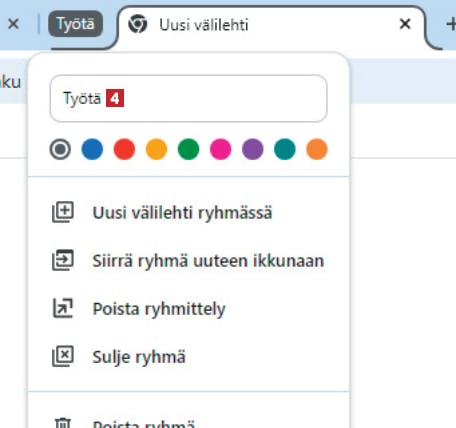This screenshot has width=456, height=428.
Task: Click the new tab in group icon
Action: [x=63, y=212]
